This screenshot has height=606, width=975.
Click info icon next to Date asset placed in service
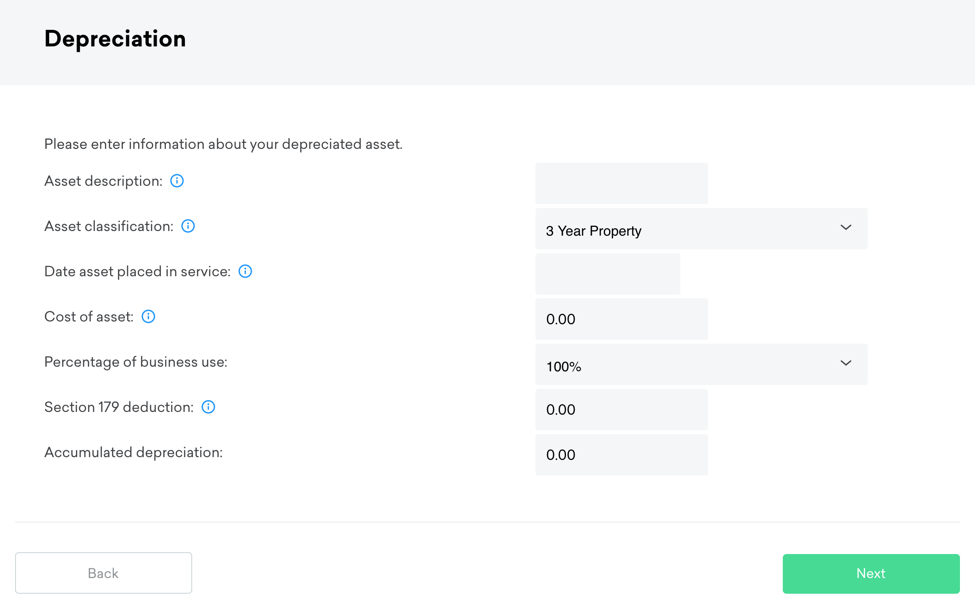click(x=245, y=271)
